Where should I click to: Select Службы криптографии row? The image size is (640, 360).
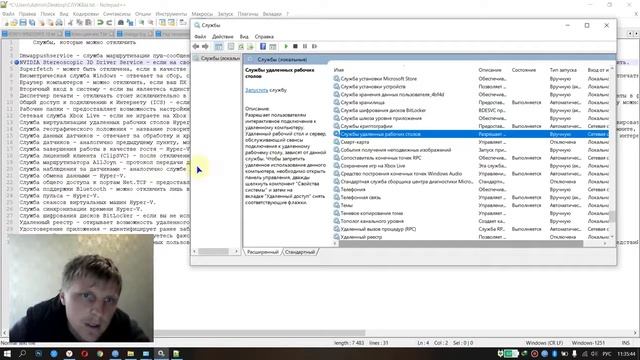tap(471, 126)
